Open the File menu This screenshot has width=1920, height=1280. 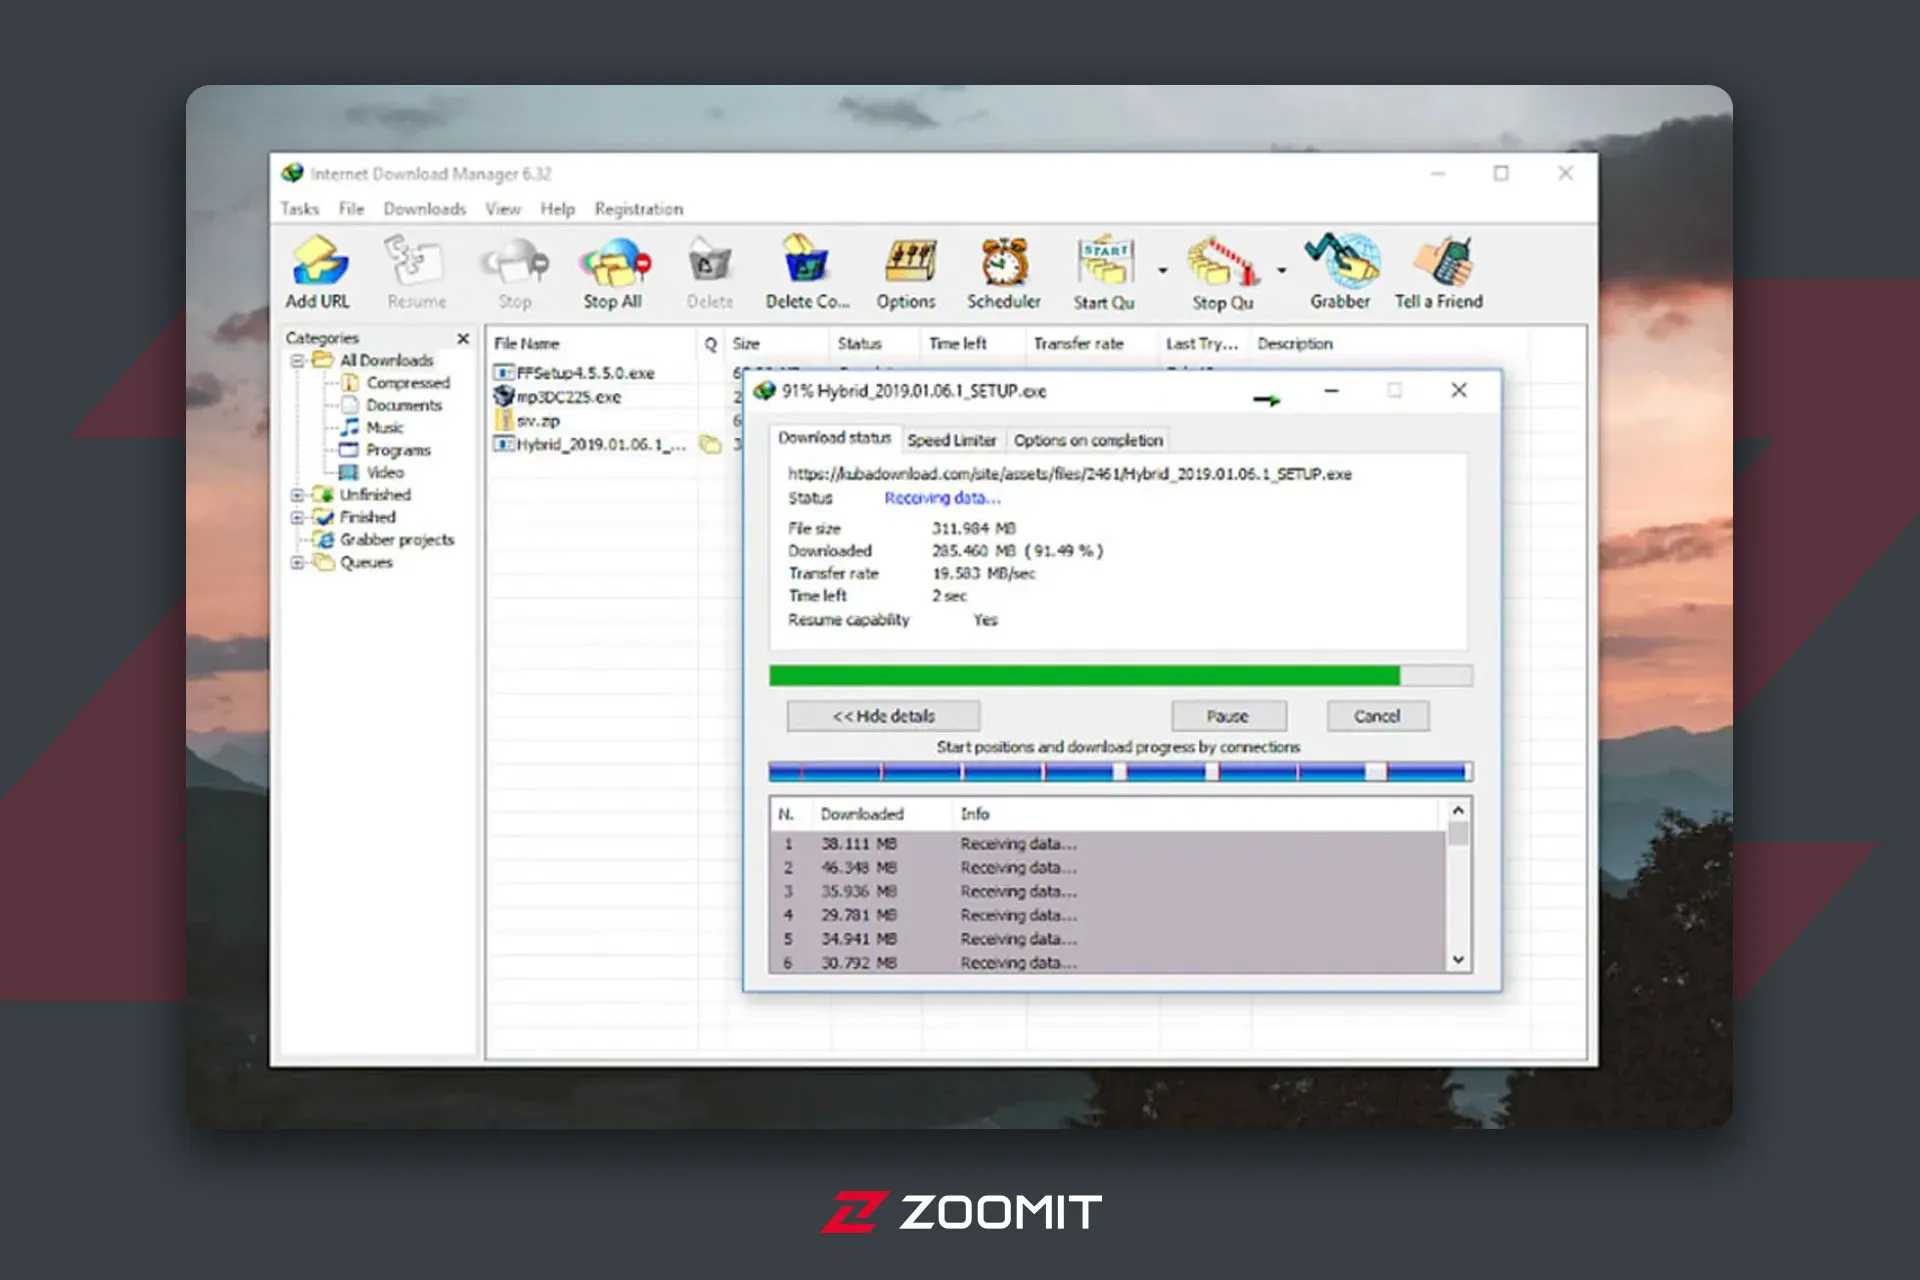[x=351, y=209]
